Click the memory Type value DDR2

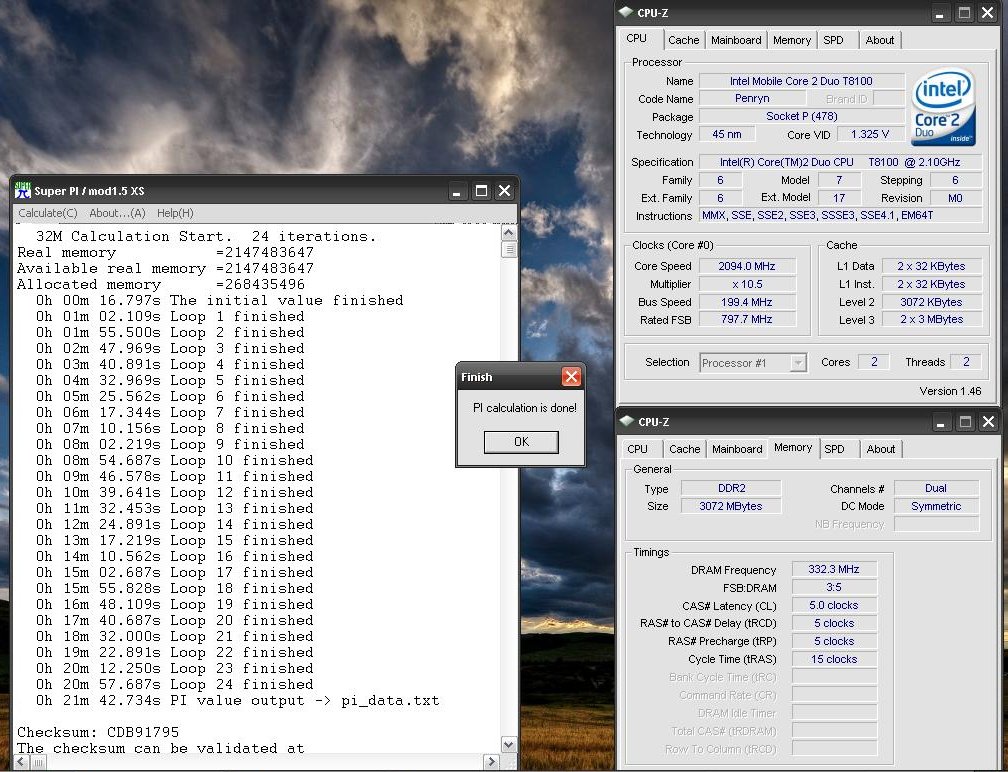[x=731, y=488]
